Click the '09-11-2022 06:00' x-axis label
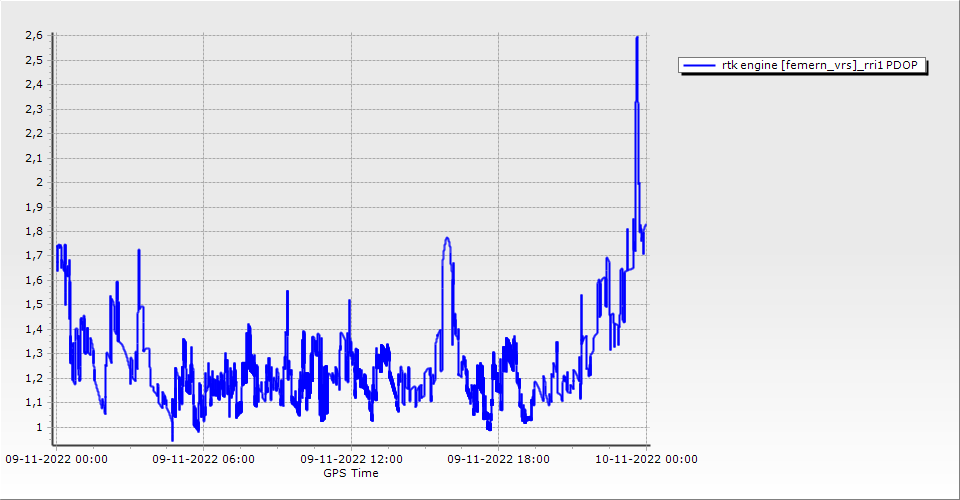 203,460
